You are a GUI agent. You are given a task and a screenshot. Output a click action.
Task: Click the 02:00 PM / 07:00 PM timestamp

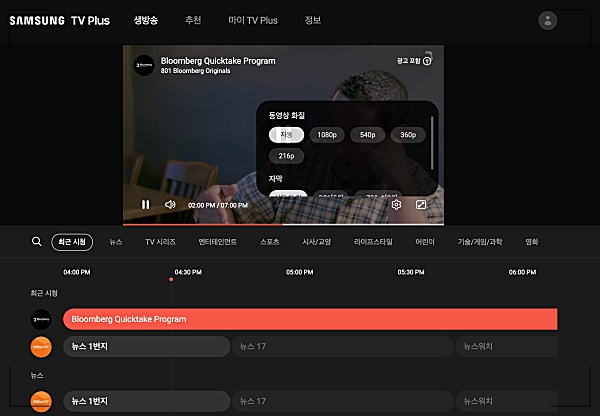click(218, 205)
